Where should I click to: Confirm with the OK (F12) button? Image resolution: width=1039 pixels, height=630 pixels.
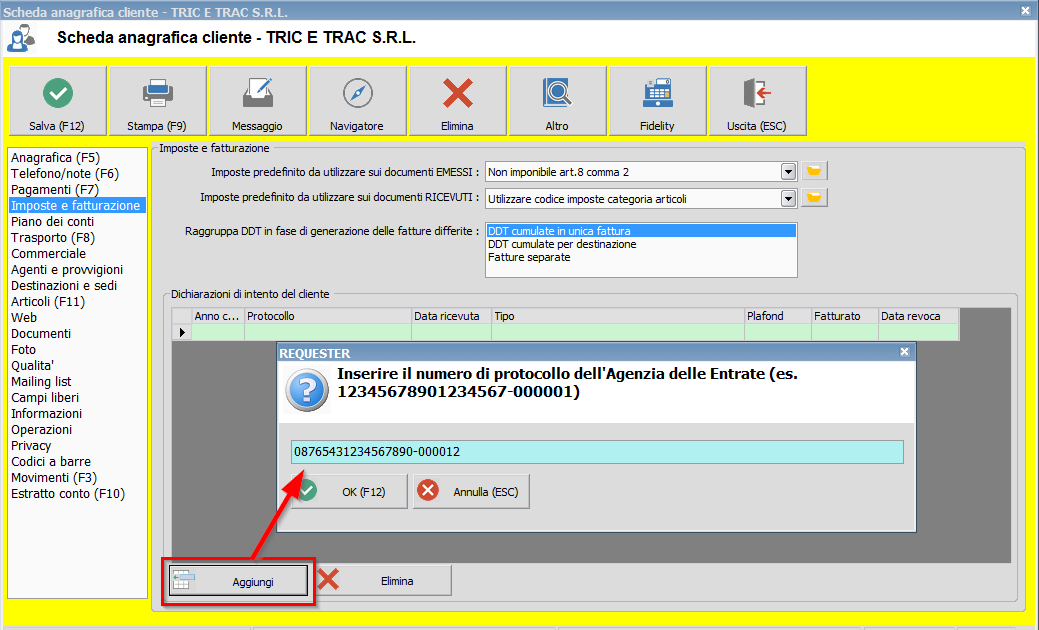(349, 491)
